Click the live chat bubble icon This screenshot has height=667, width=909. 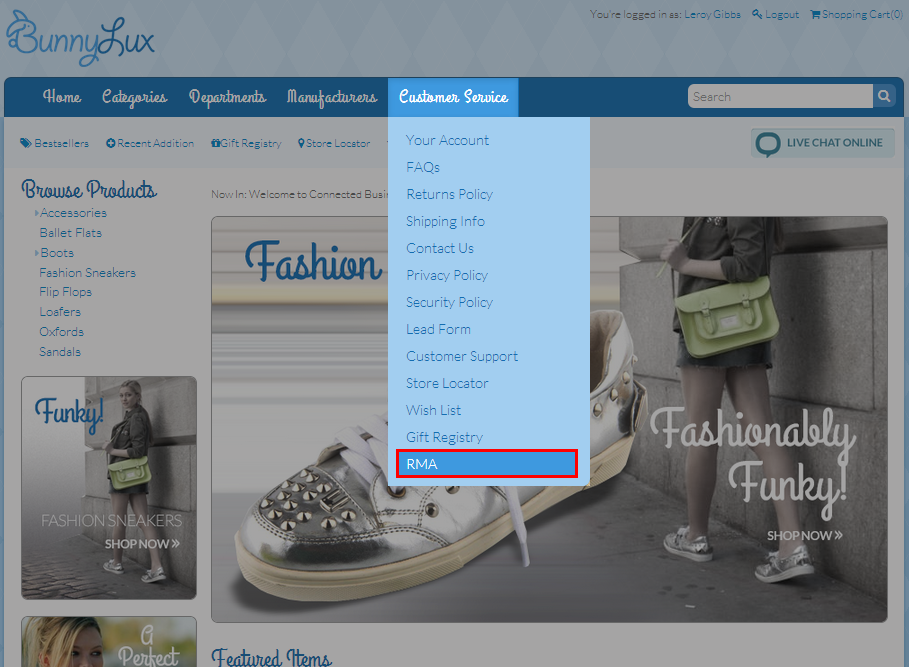click(768, 144)
